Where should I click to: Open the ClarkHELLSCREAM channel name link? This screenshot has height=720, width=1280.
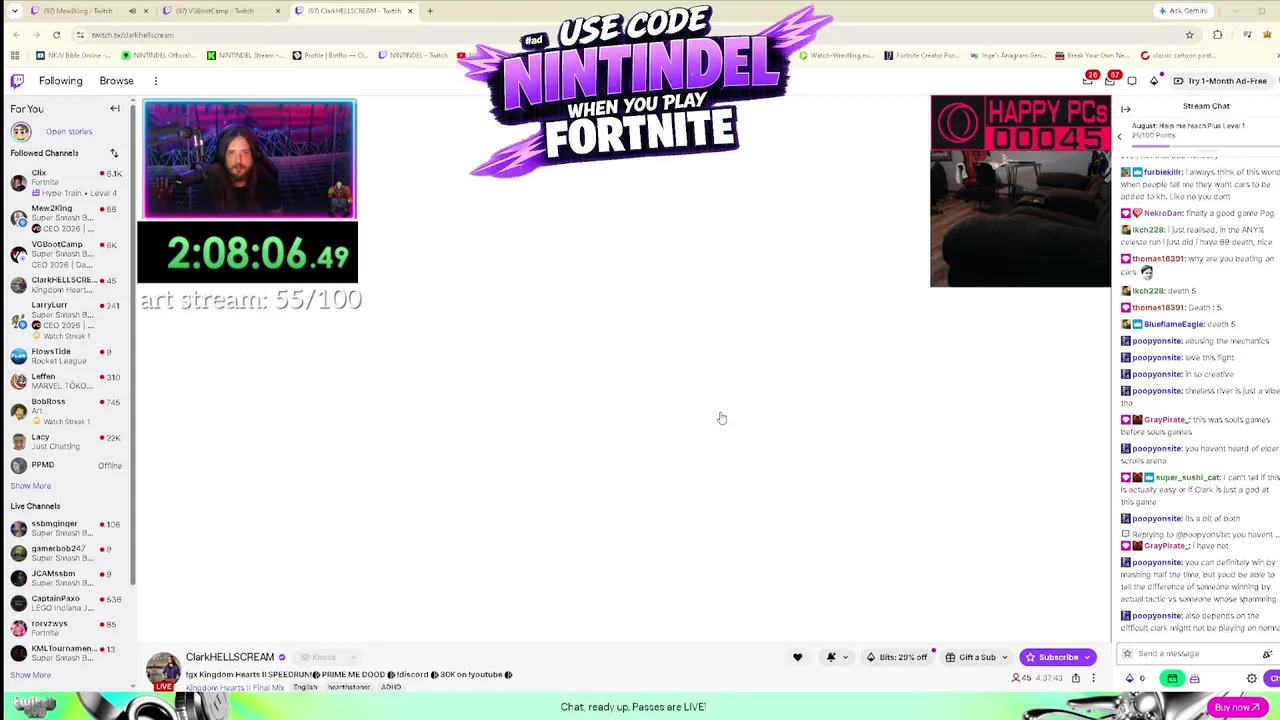229,657
